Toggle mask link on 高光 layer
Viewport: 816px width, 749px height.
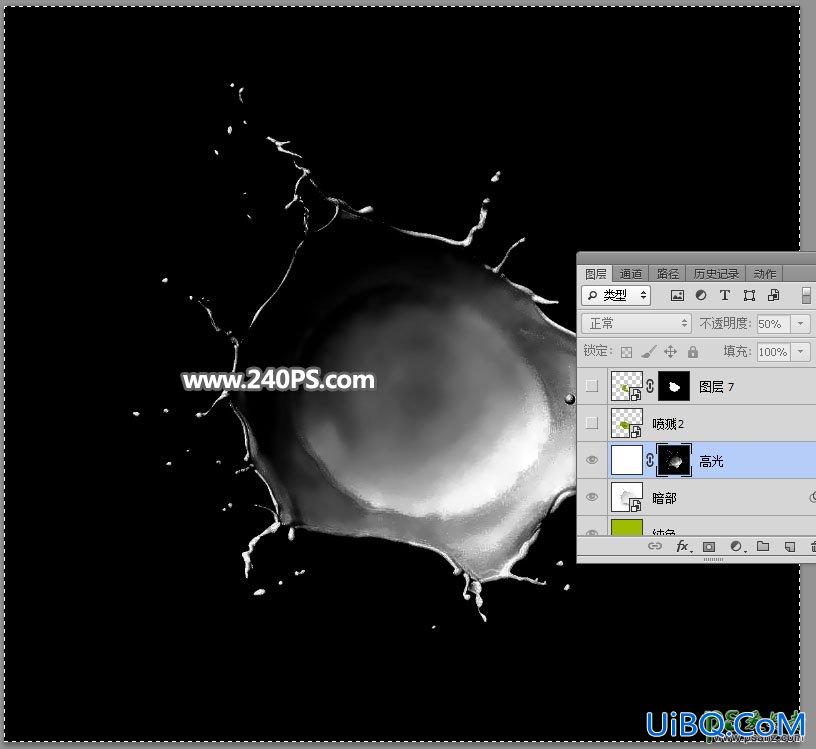click(x=650, y=460)
